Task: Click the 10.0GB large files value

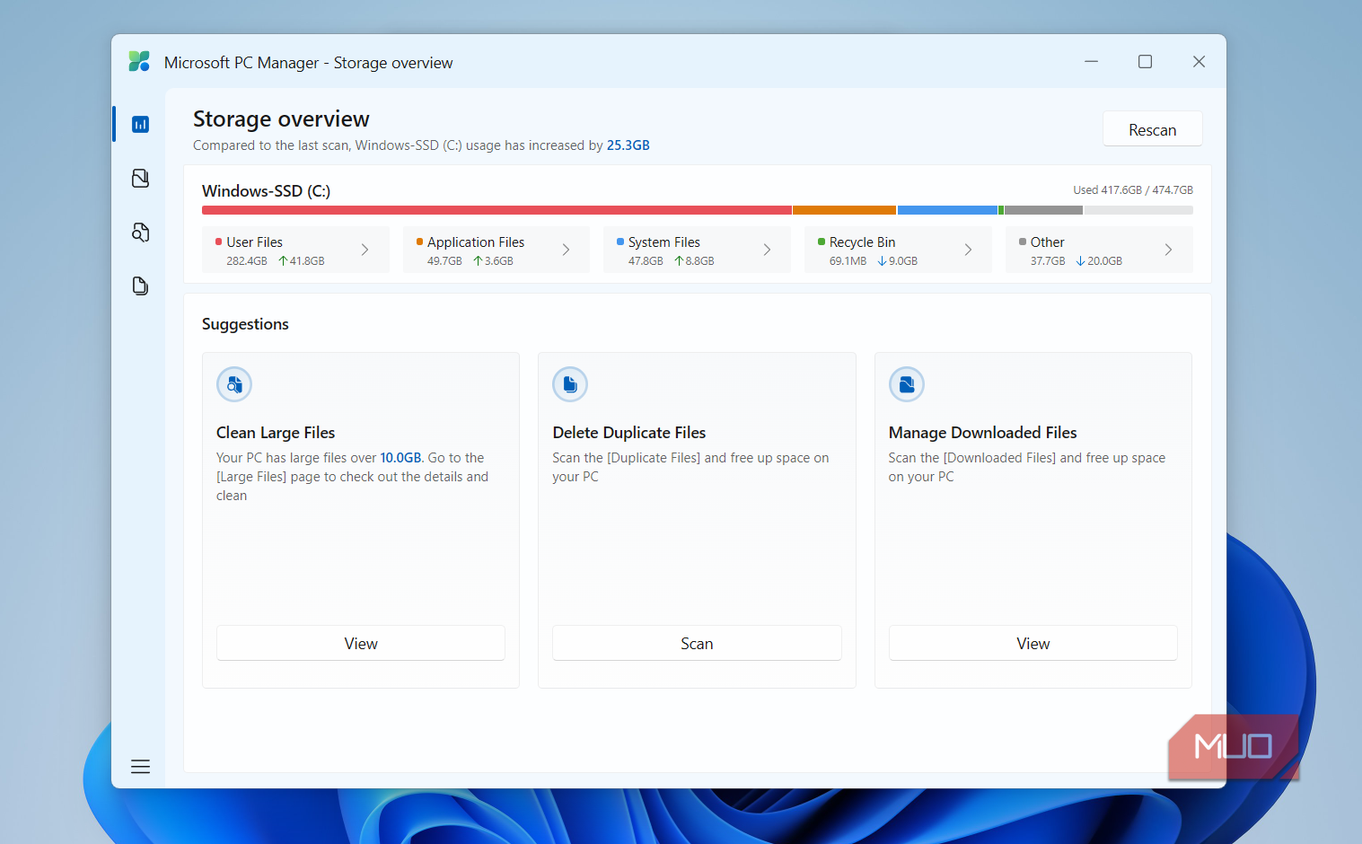Action: coord(401,458)
